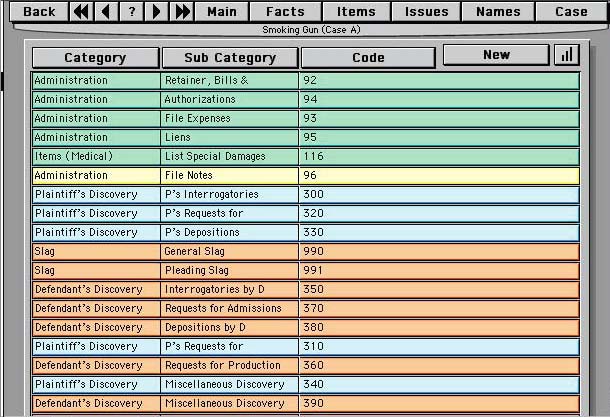Screen dimensions: 610x417
Task: Click the Back button
Action: [x=39, y=12]
